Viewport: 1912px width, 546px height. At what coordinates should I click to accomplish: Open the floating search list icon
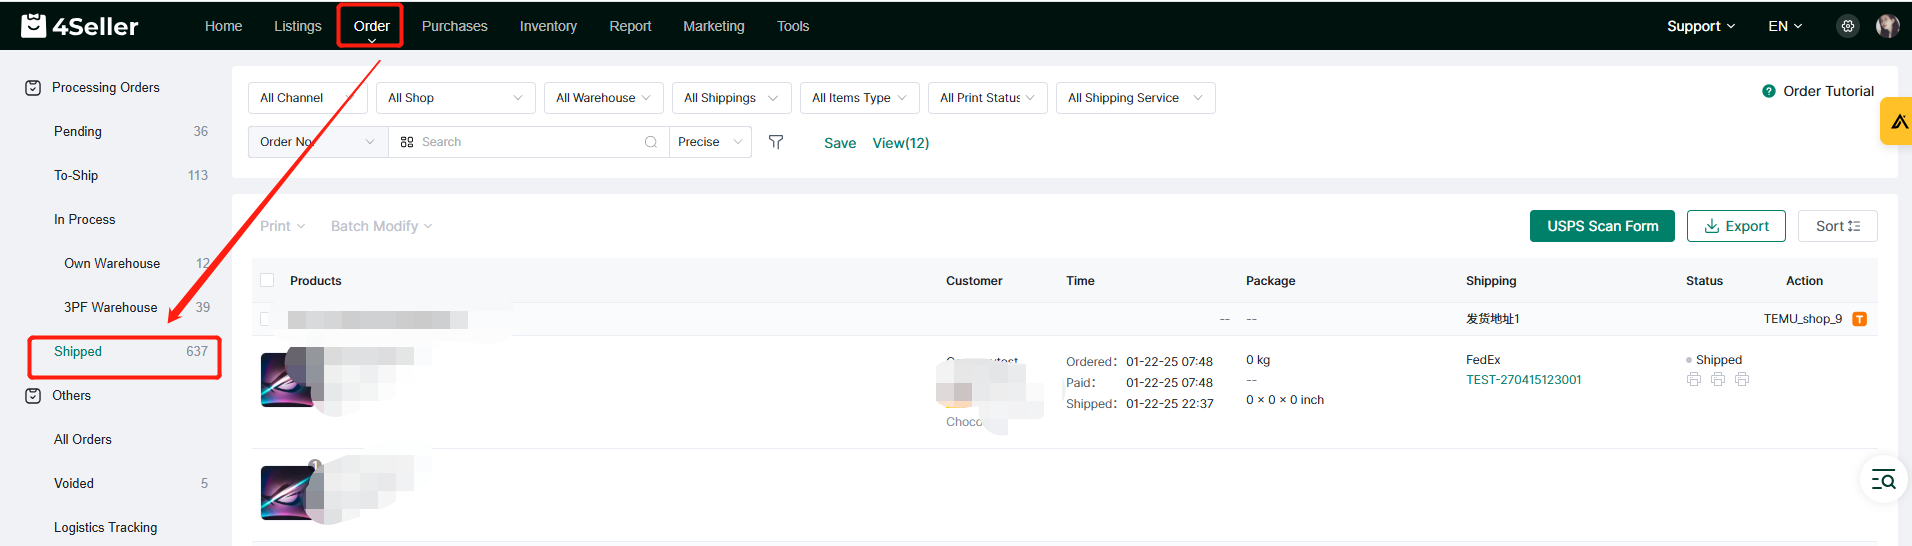1883,480
